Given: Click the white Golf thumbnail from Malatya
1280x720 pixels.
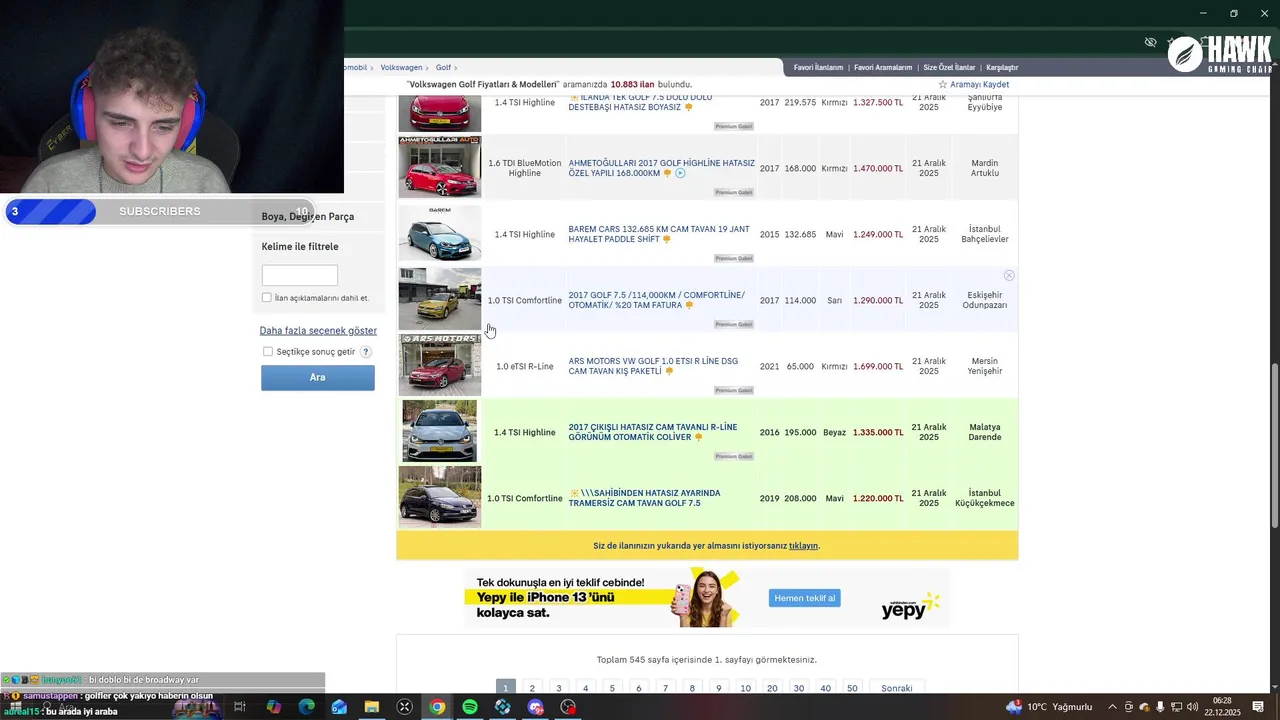Looking at the screenshot, I should (440, 431).
